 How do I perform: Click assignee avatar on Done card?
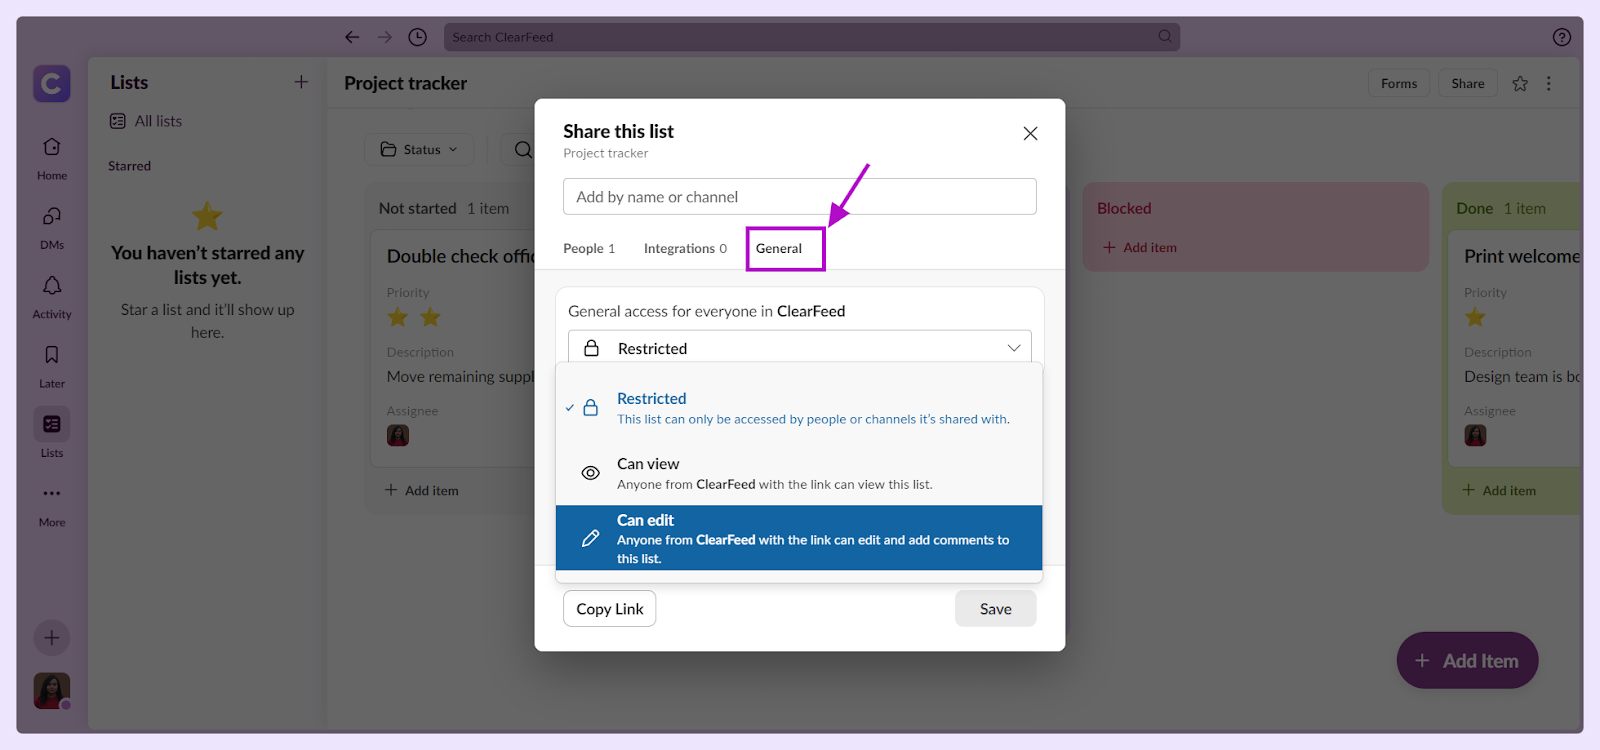coord(1475,435)
